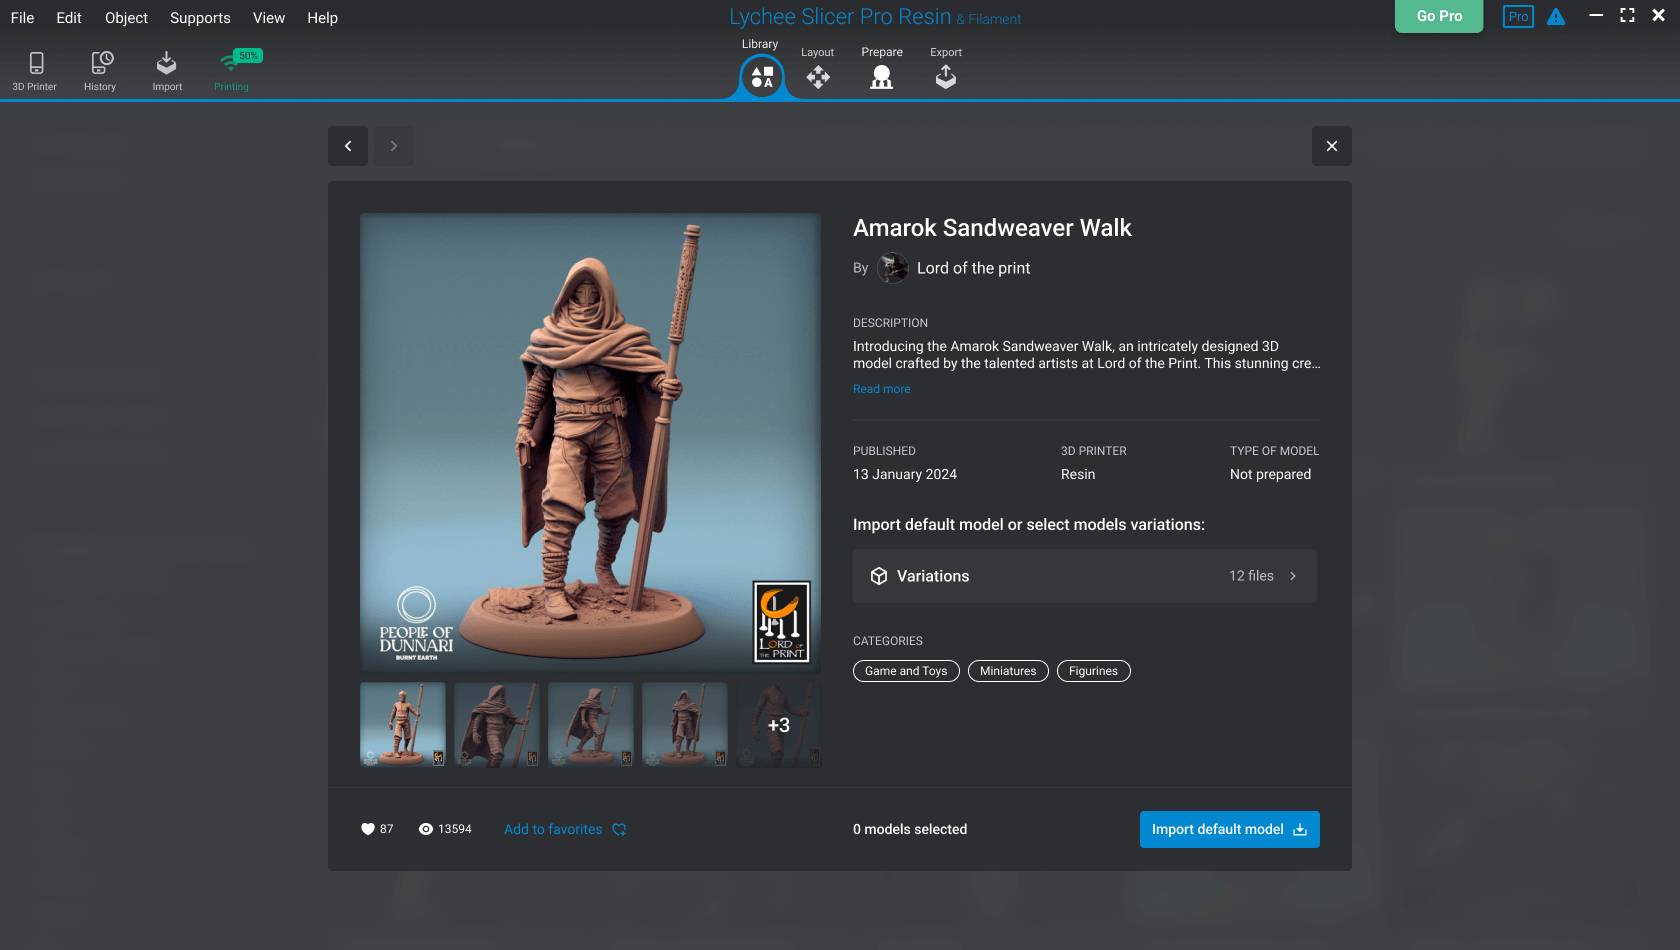
Task: Select the second cloaked figure thumbnail
Action: click(497, 725)
